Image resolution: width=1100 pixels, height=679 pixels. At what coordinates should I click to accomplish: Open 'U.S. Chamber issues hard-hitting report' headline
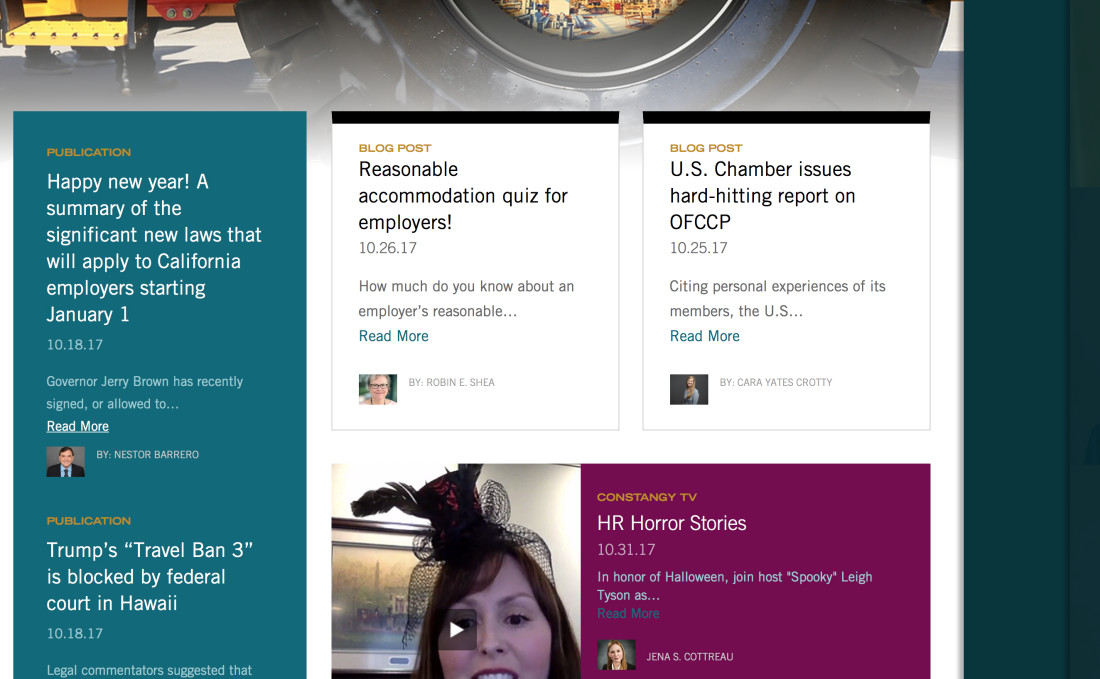pos(762,196)
